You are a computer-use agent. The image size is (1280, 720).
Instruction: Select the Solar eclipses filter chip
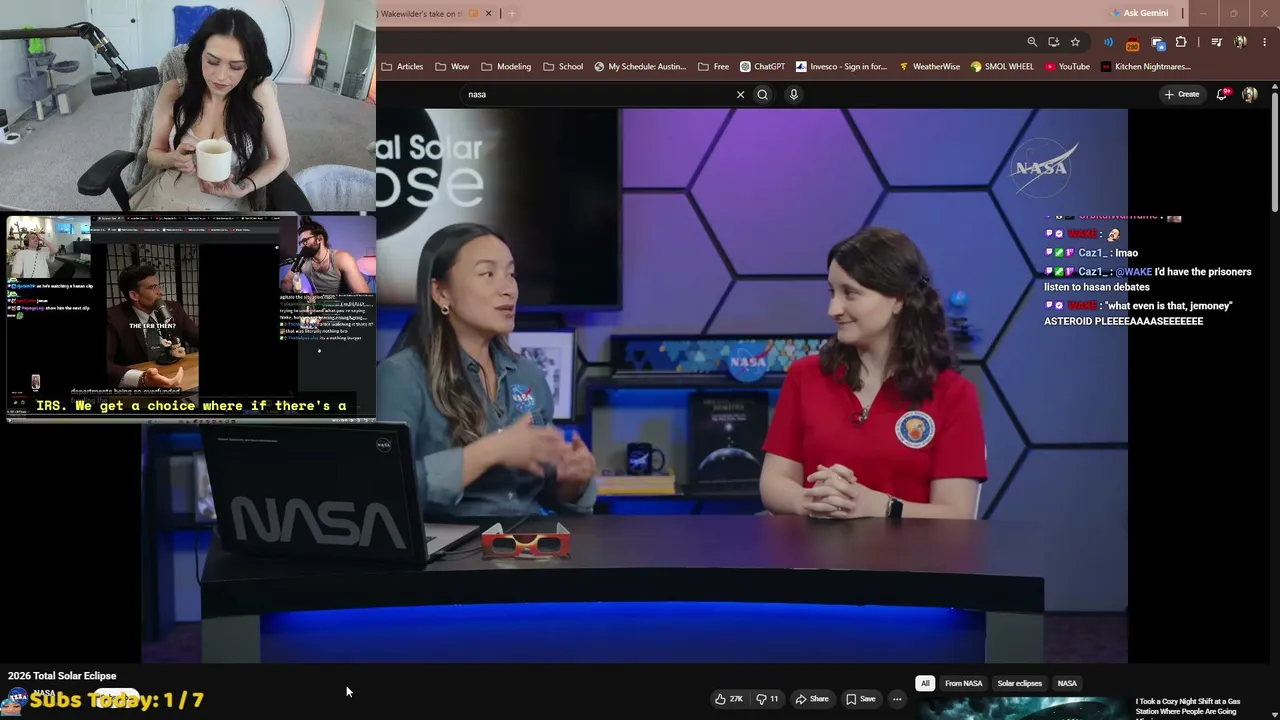(1020, 684)
